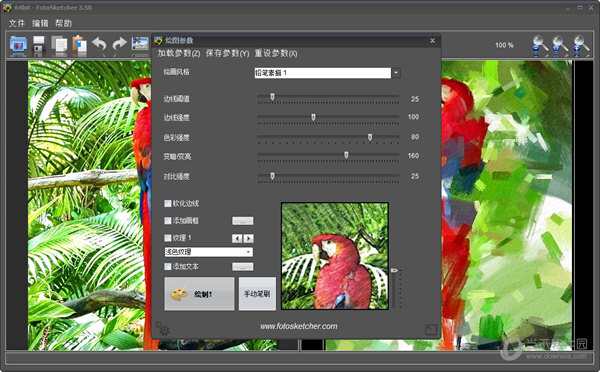The height and width of the screenshot is (372, 600).
Task: Click the drawing style text field
Action: (x=323, y=73)
